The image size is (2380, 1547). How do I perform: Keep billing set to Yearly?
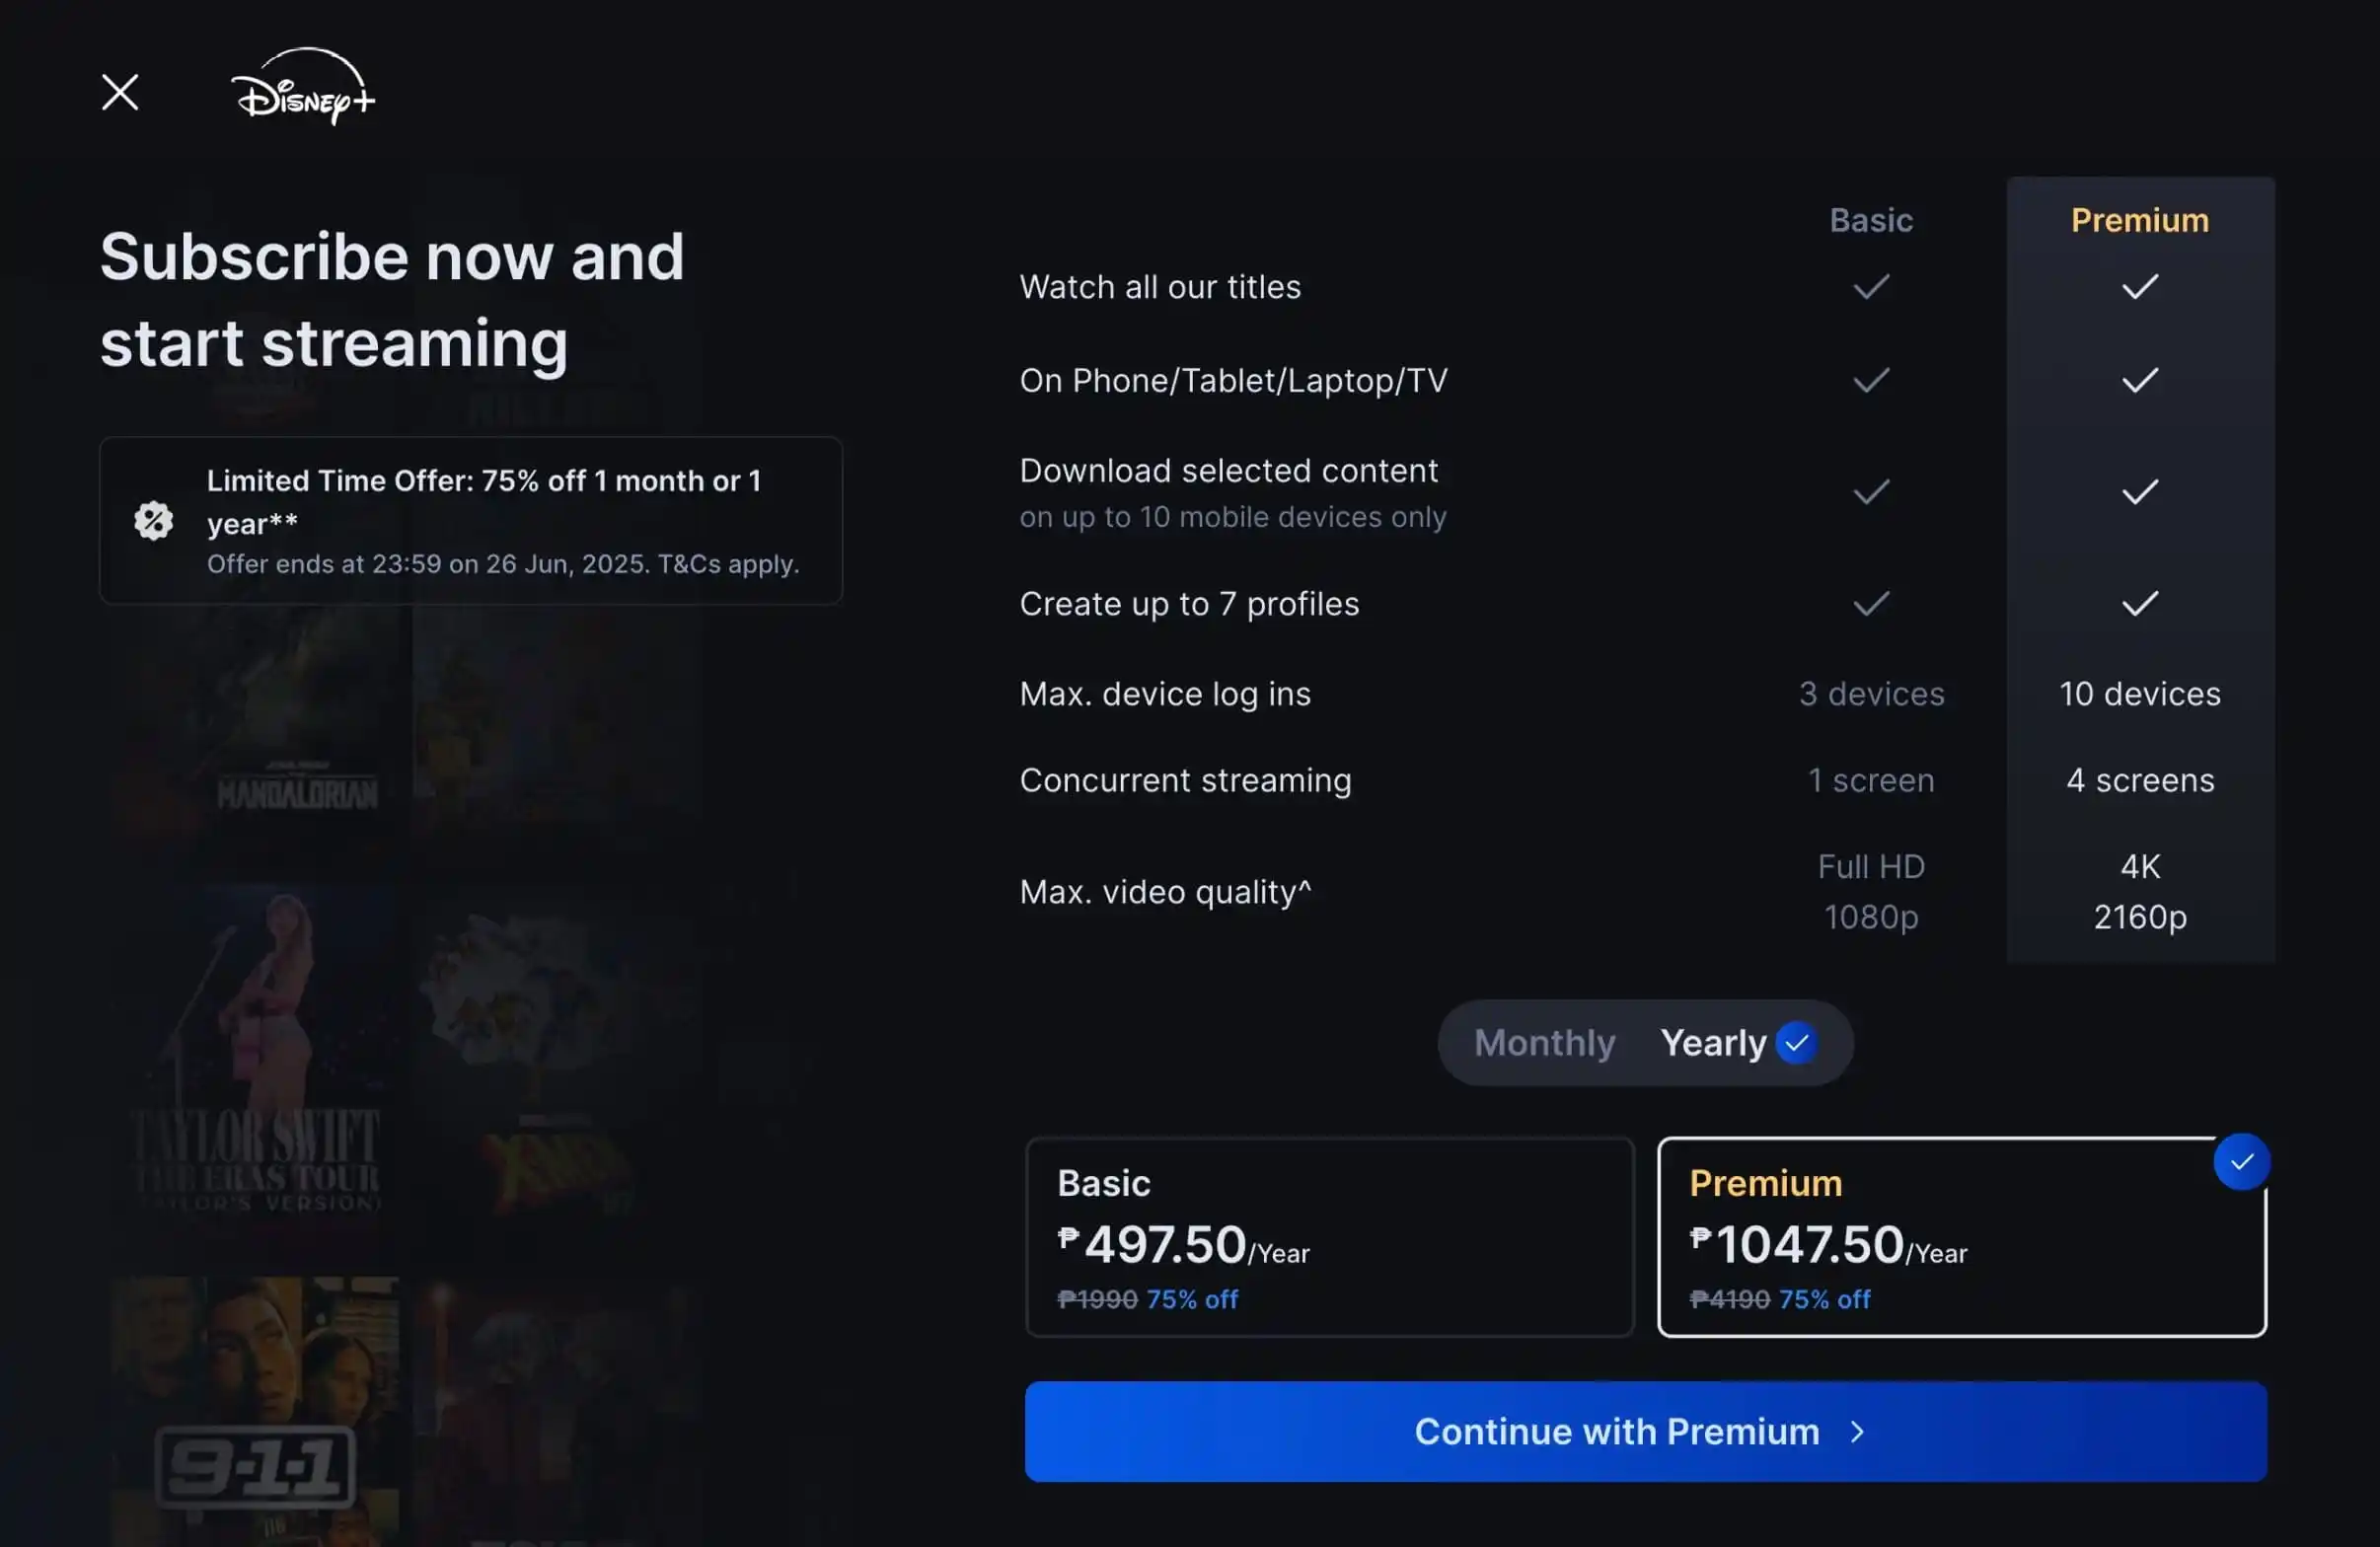pyautogui.click(x=1712, y=1042)
